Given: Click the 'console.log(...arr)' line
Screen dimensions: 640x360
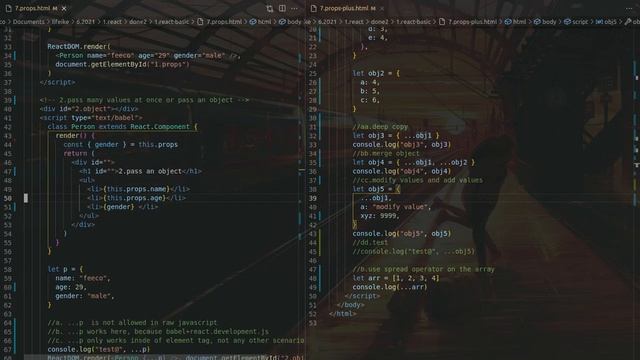Looking at the screenshot, I should pos(390,287).
